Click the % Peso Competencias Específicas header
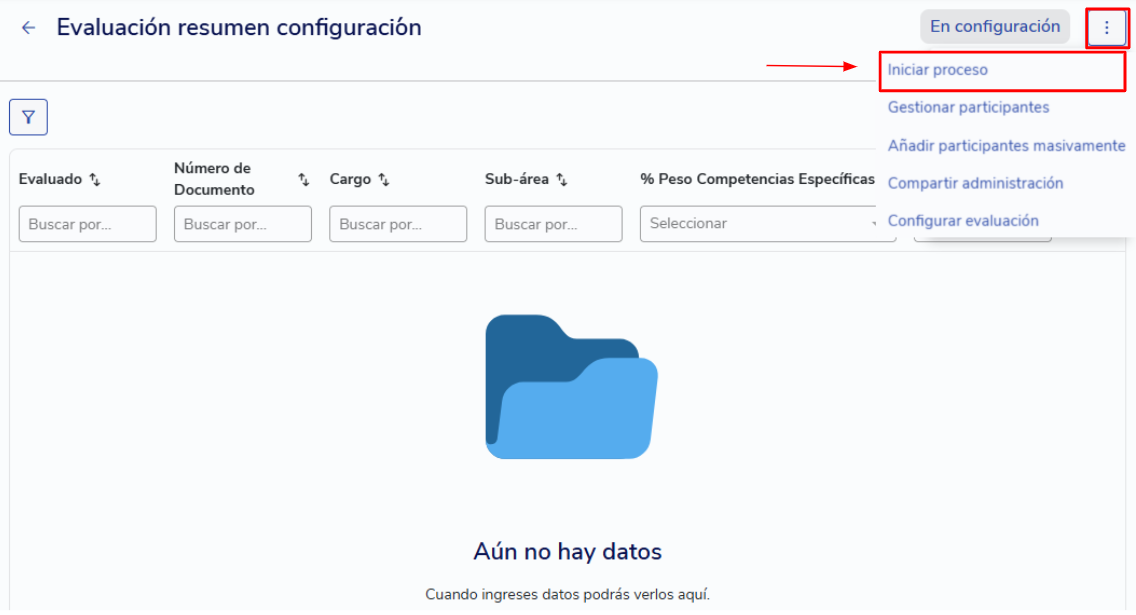1136x615 pixels. [757, 179]
